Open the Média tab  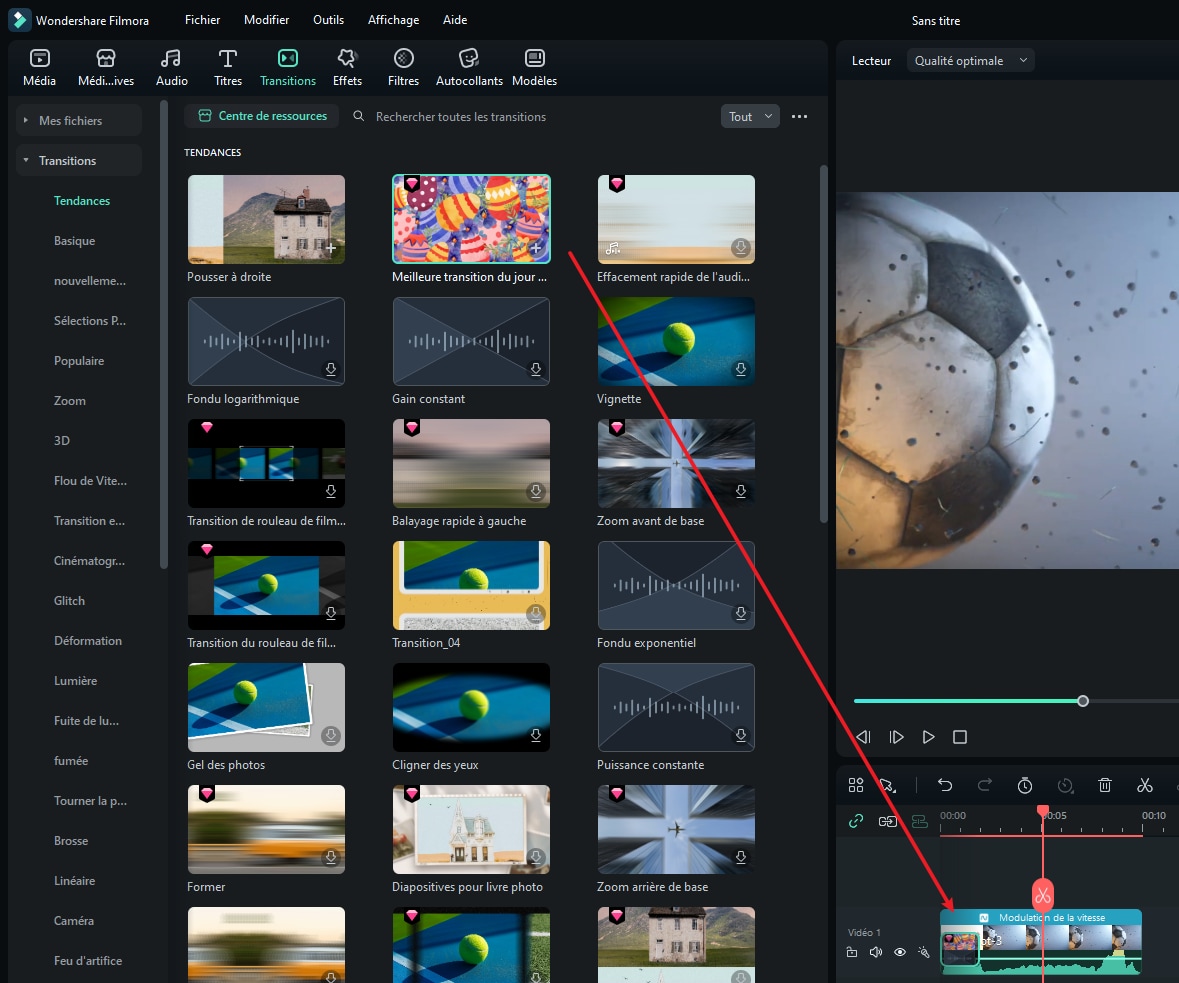click(39, 68)
